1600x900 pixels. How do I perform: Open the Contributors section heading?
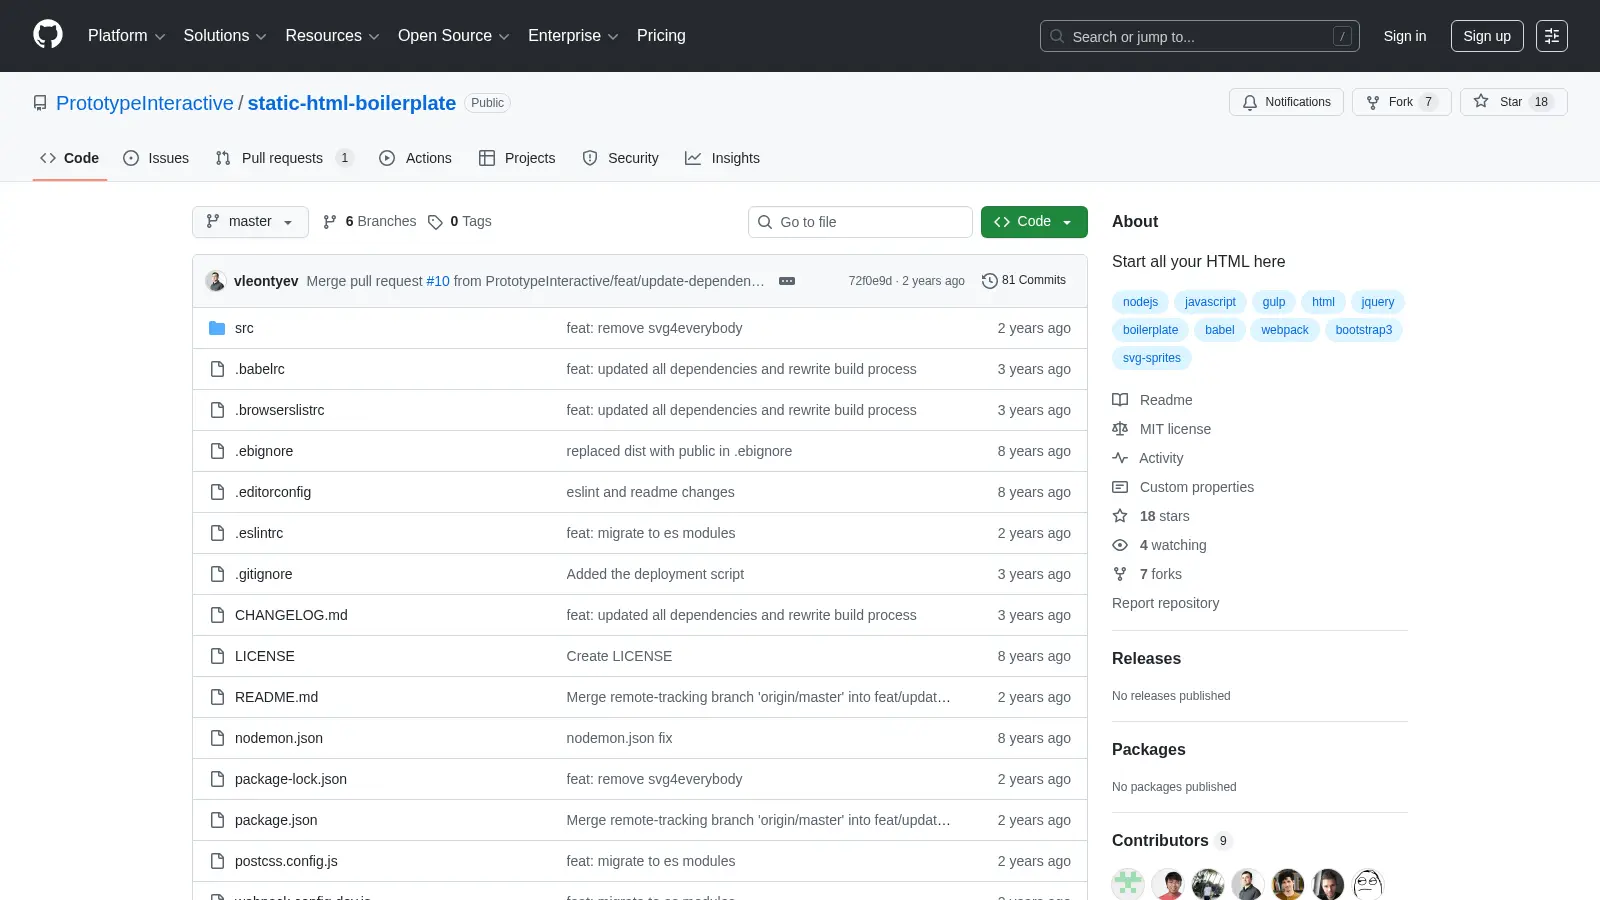coord(1172,841)
